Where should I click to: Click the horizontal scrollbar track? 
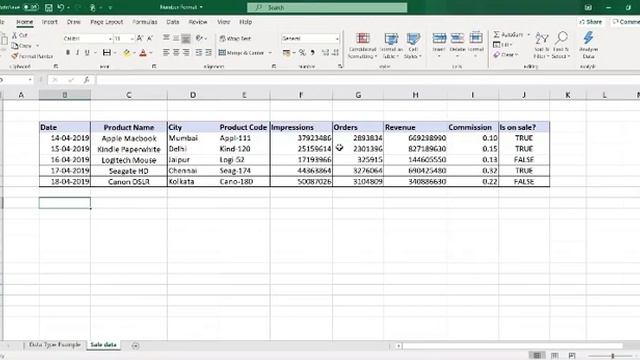click(512, 346)
